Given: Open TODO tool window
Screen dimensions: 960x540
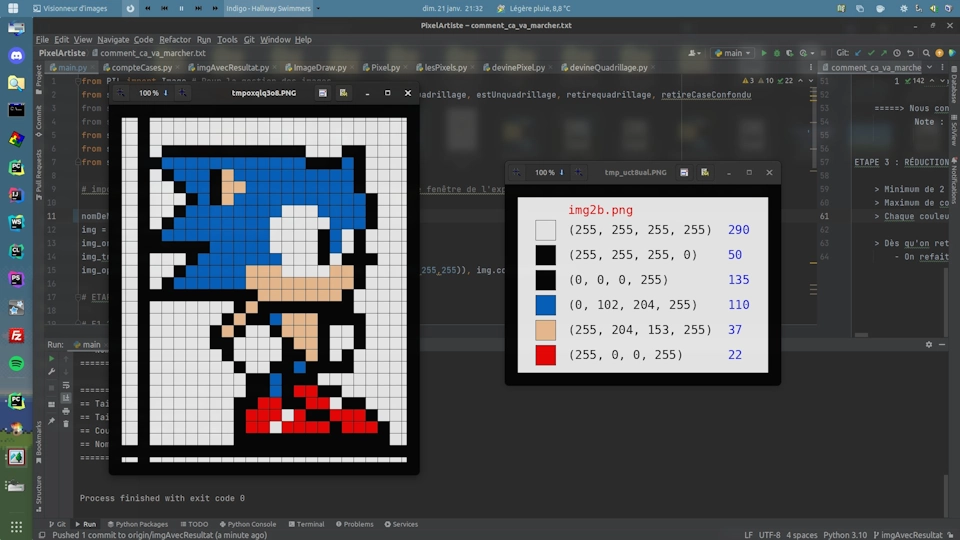Looking at the screenshot, I should click(x=194, y=524).
